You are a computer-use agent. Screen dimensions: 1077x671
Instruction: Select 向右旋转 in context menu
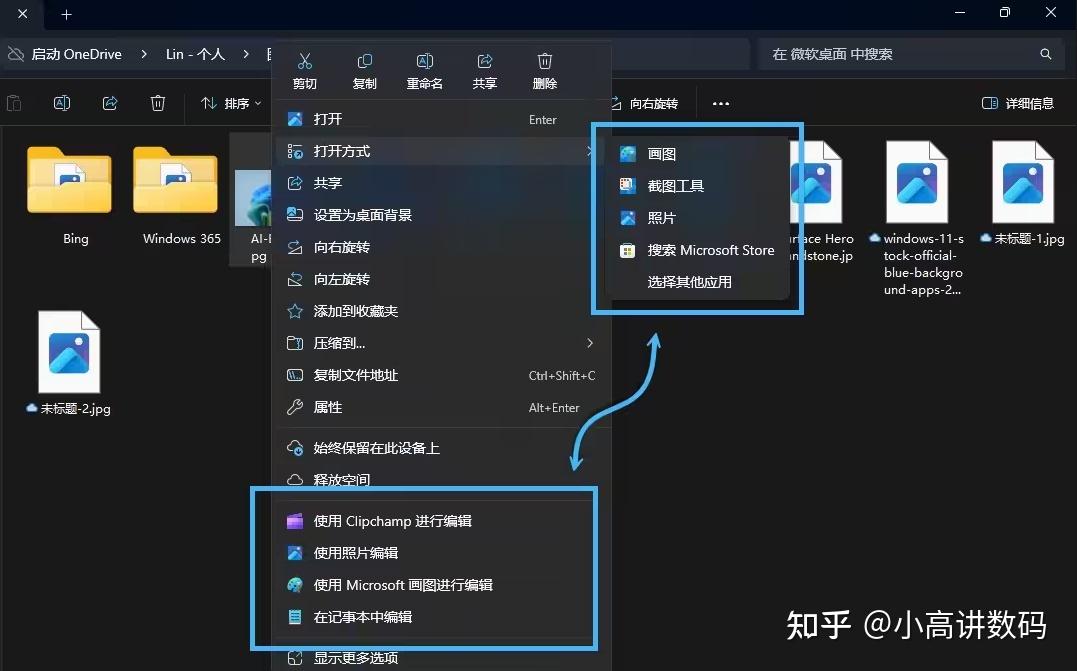pyautogui.click(x=441, y=247)
